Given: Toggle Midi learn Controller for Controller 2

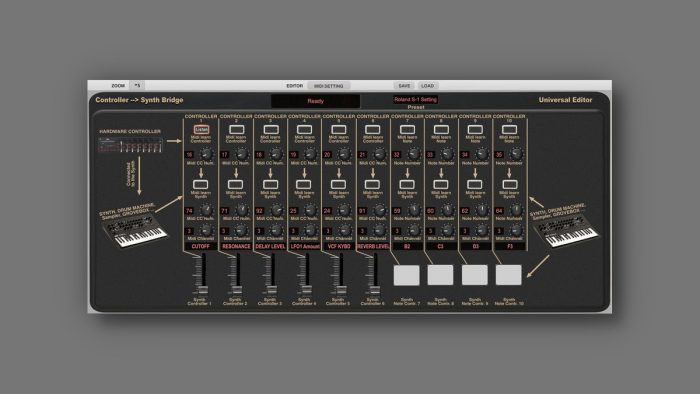Looking at the screenshot, I should (236, 129).
